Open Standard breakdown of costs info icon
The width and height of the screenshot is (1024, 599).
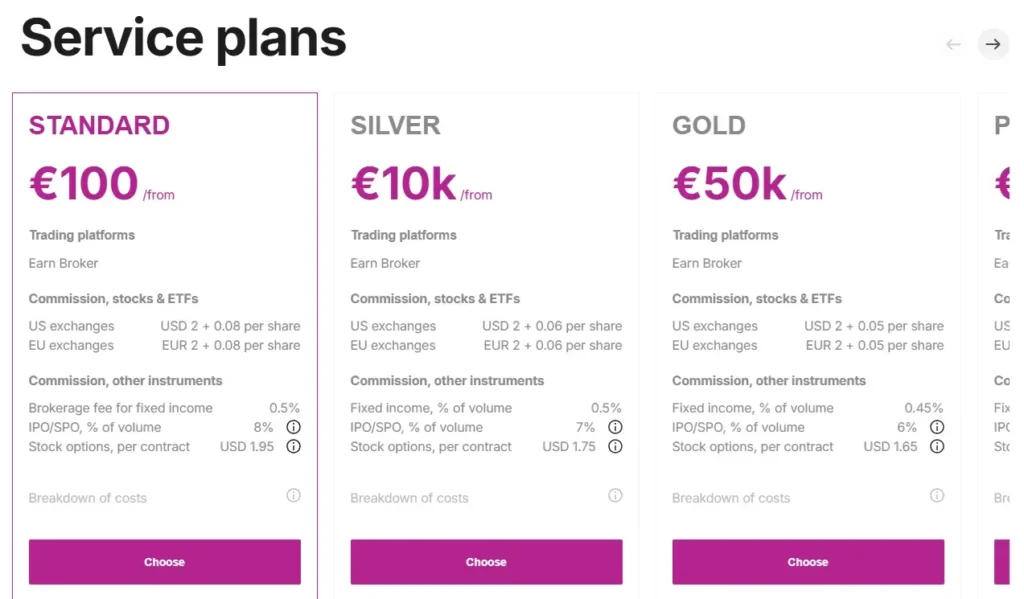[293, 495]
